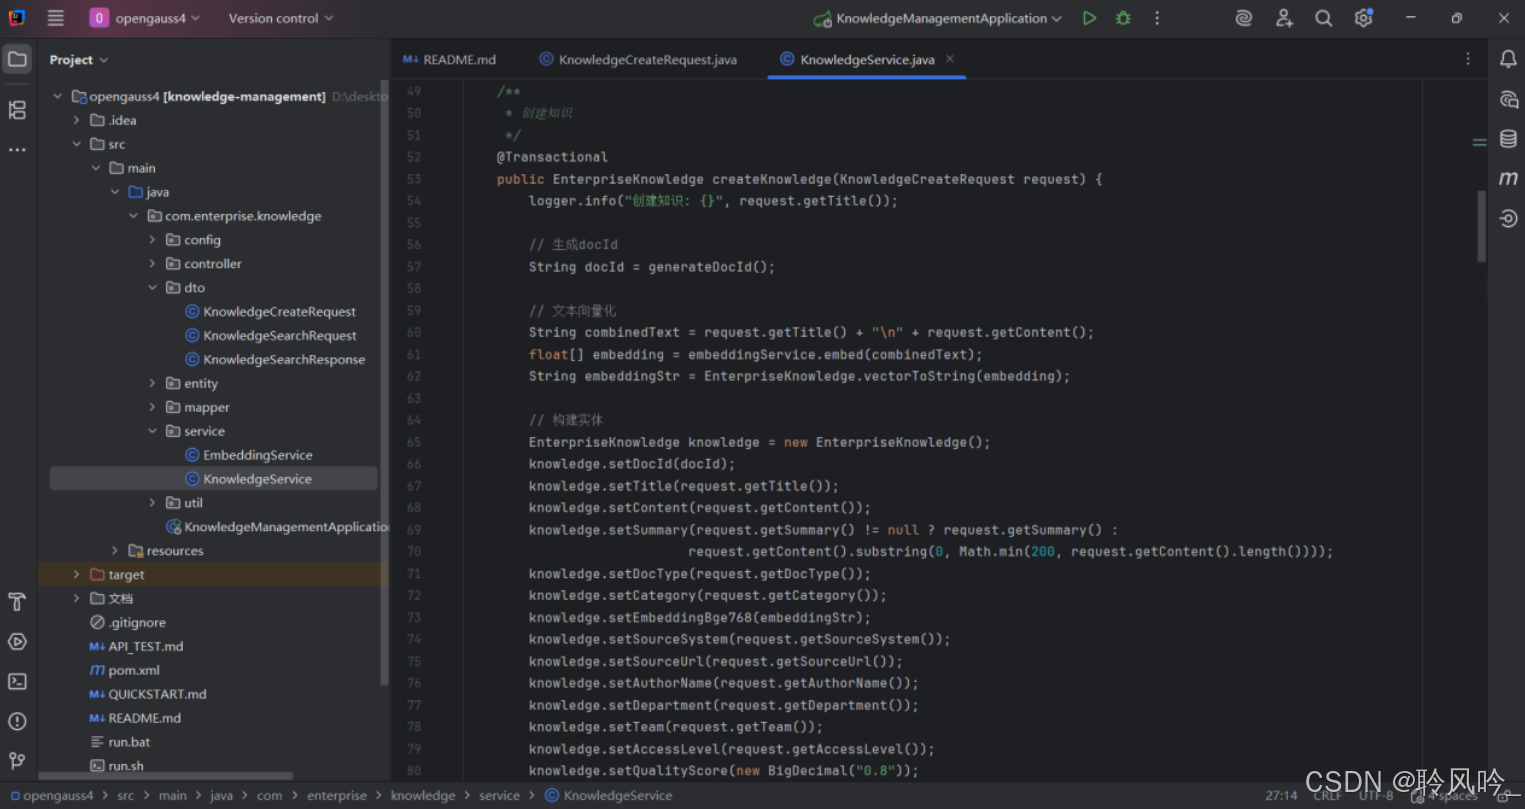Start debugging with the bug icon
Screen dimensions: 1525x809
[1123, 18]
